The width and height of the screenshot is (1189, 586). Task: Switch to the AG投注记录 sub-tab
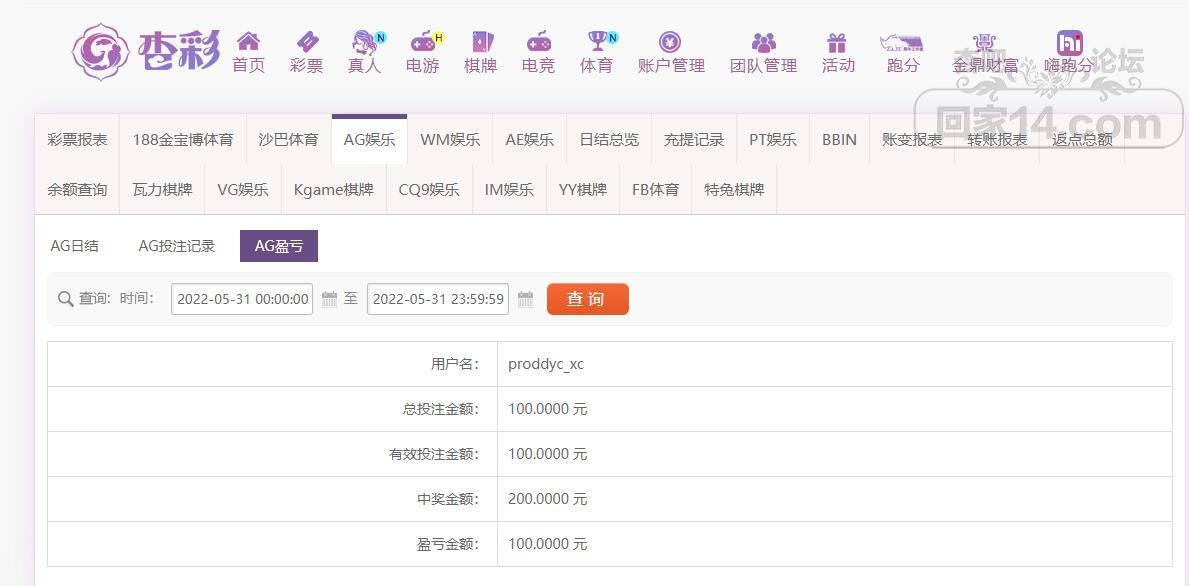[x=176, y=246]
